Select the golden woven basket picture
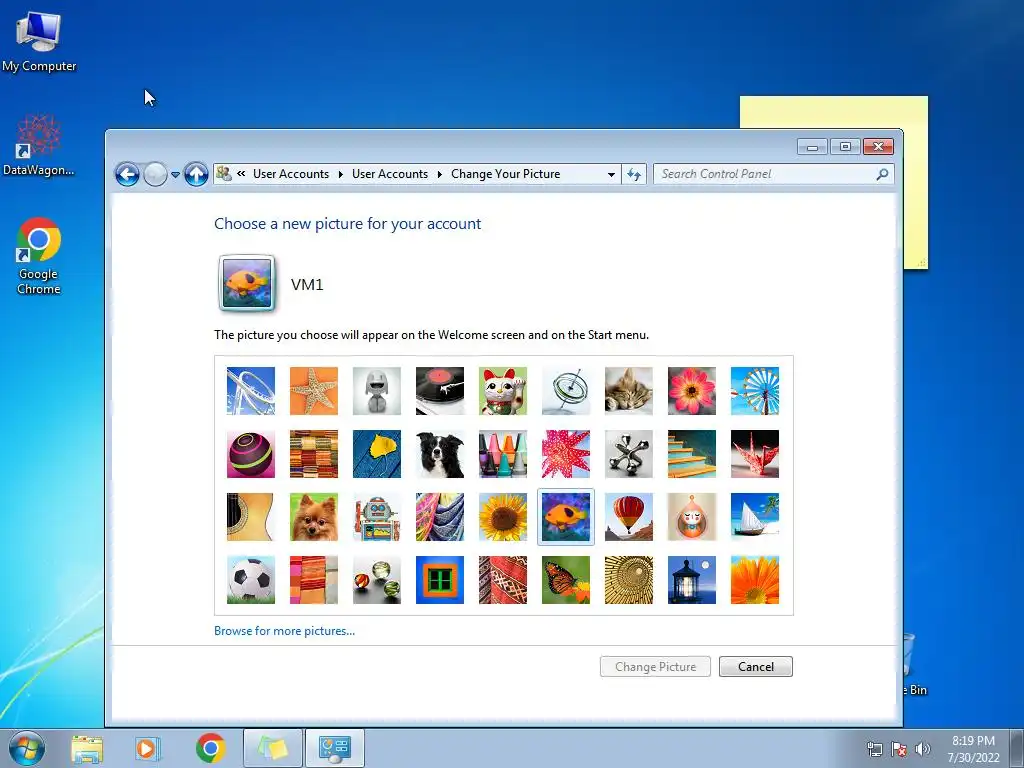 [x=629, y=580]
